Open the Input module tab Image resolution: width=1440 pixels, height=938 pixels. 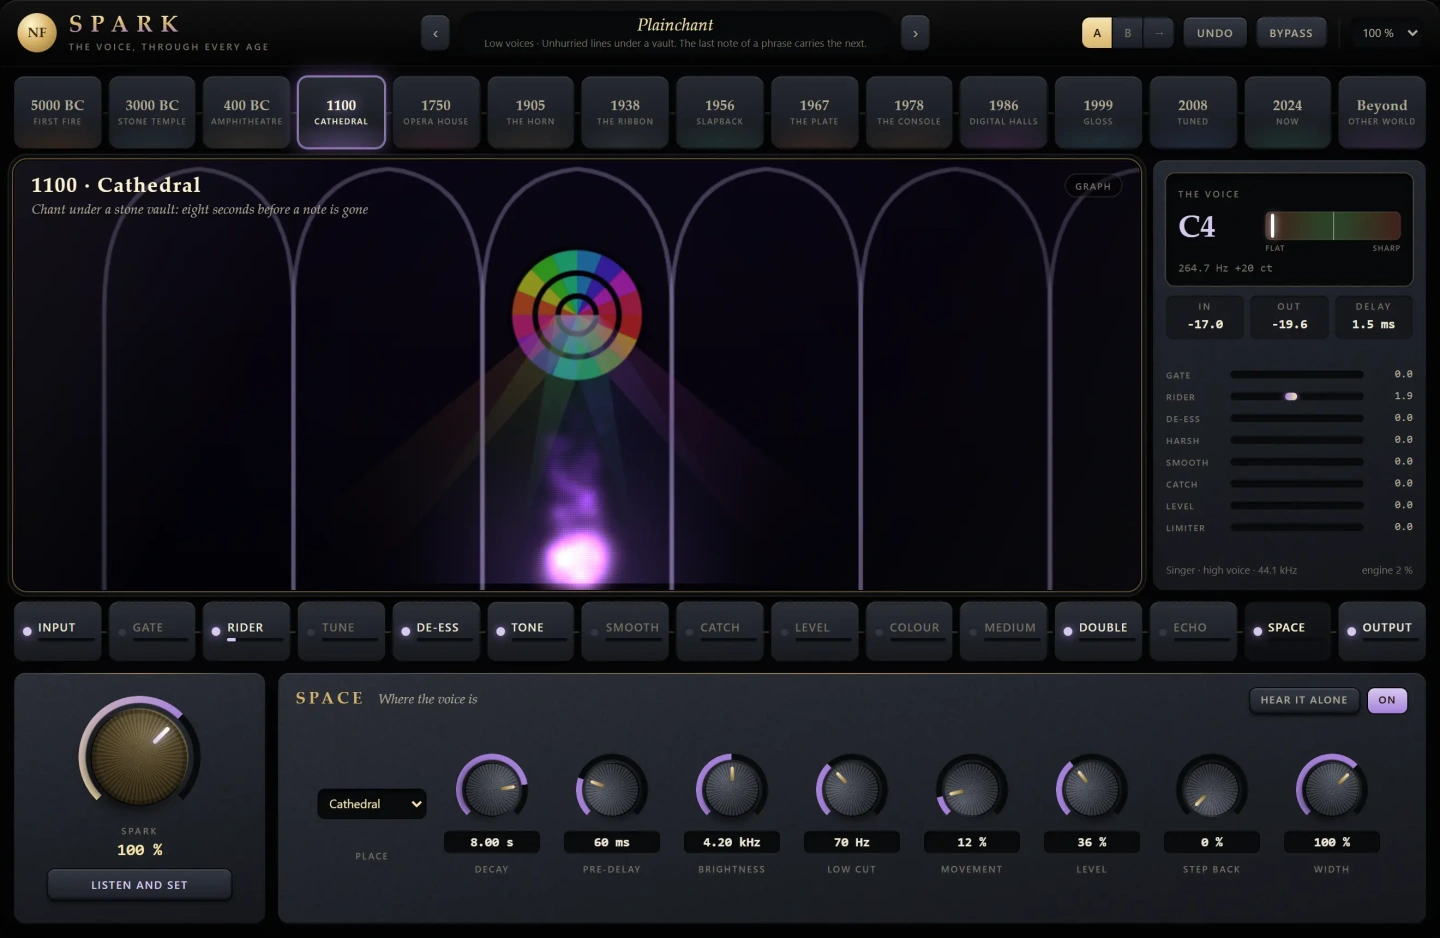pos(58,630)
